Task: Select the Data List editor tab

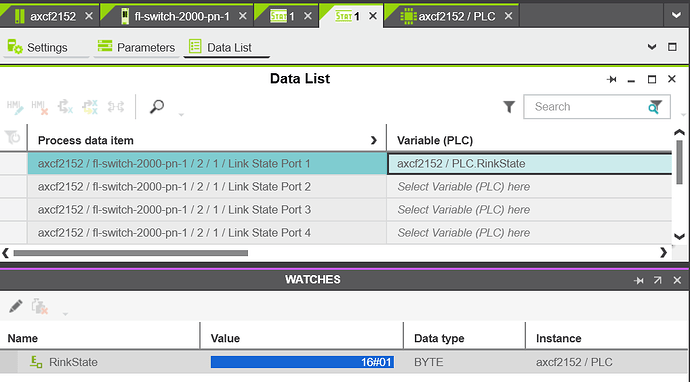Action: (226, 47)
